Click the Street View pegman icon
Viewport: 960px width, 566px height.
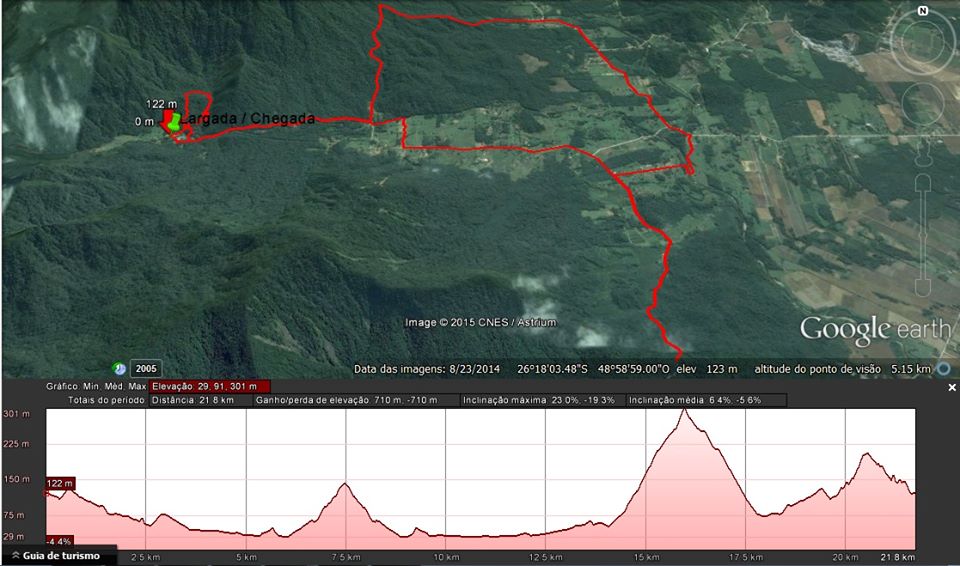coord(923,153)
